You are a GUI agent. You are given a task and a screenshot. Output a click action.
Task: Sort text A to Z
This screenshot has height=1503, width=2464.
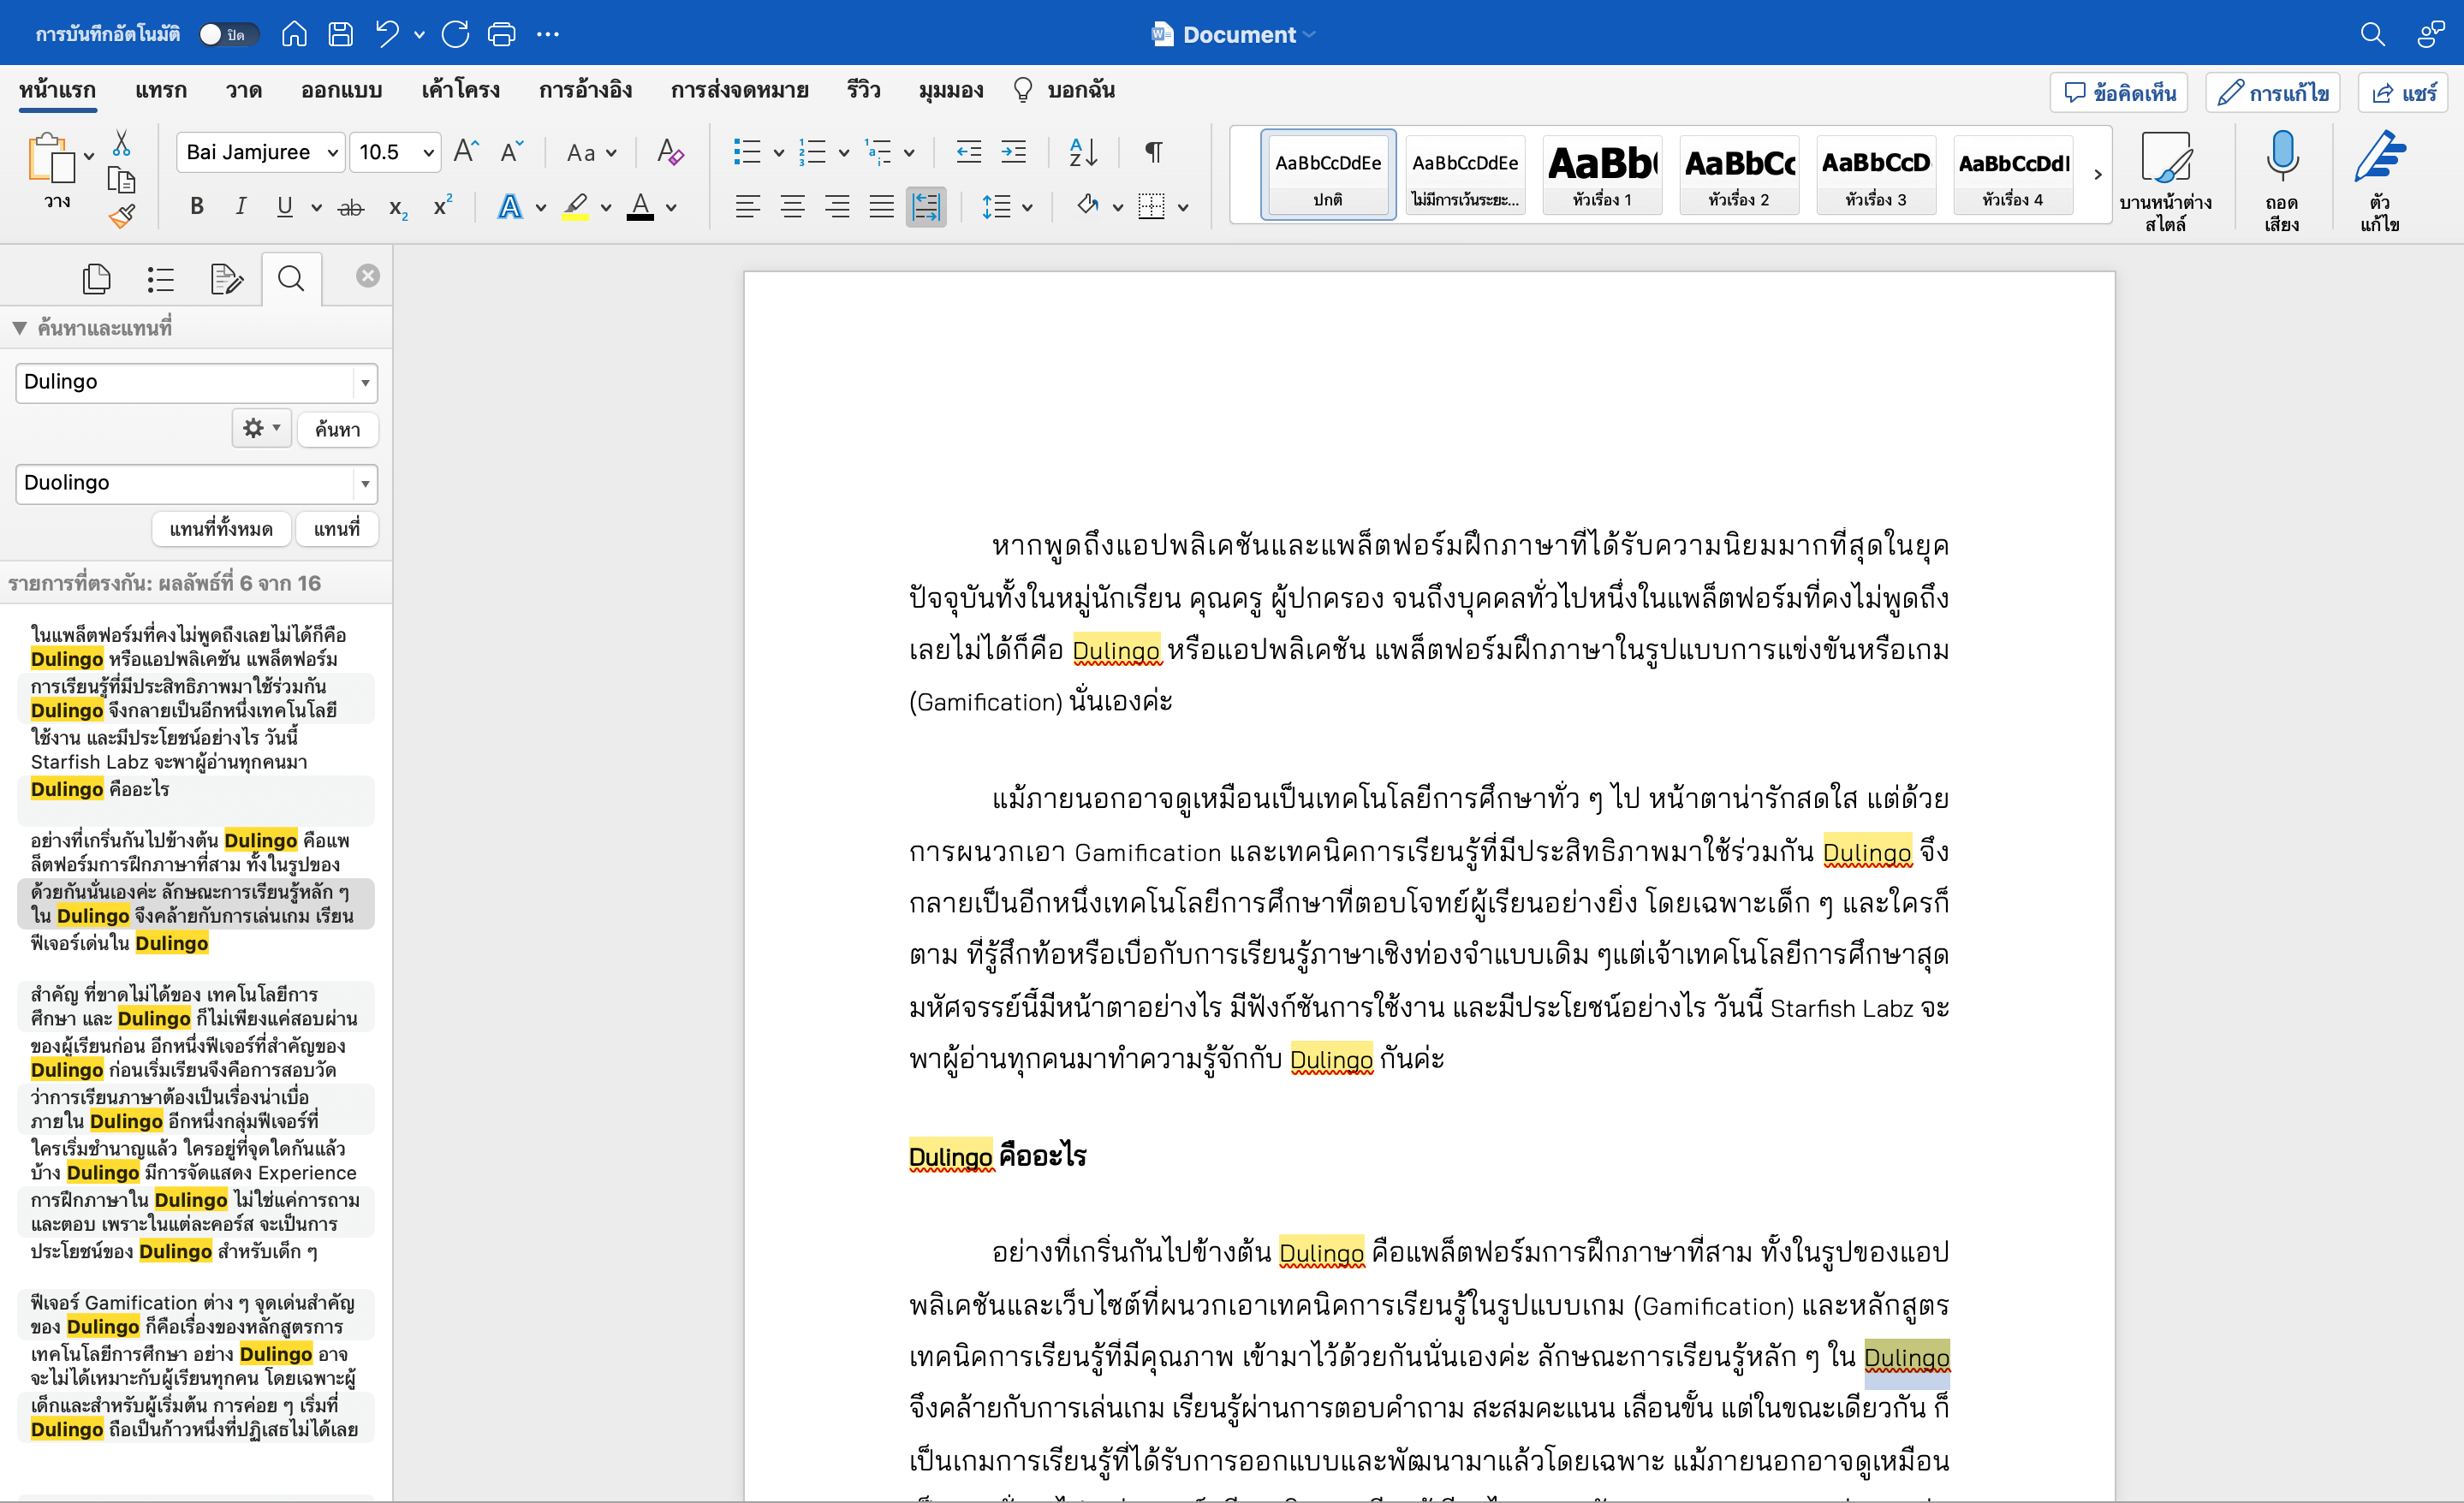pos(1083,152)
